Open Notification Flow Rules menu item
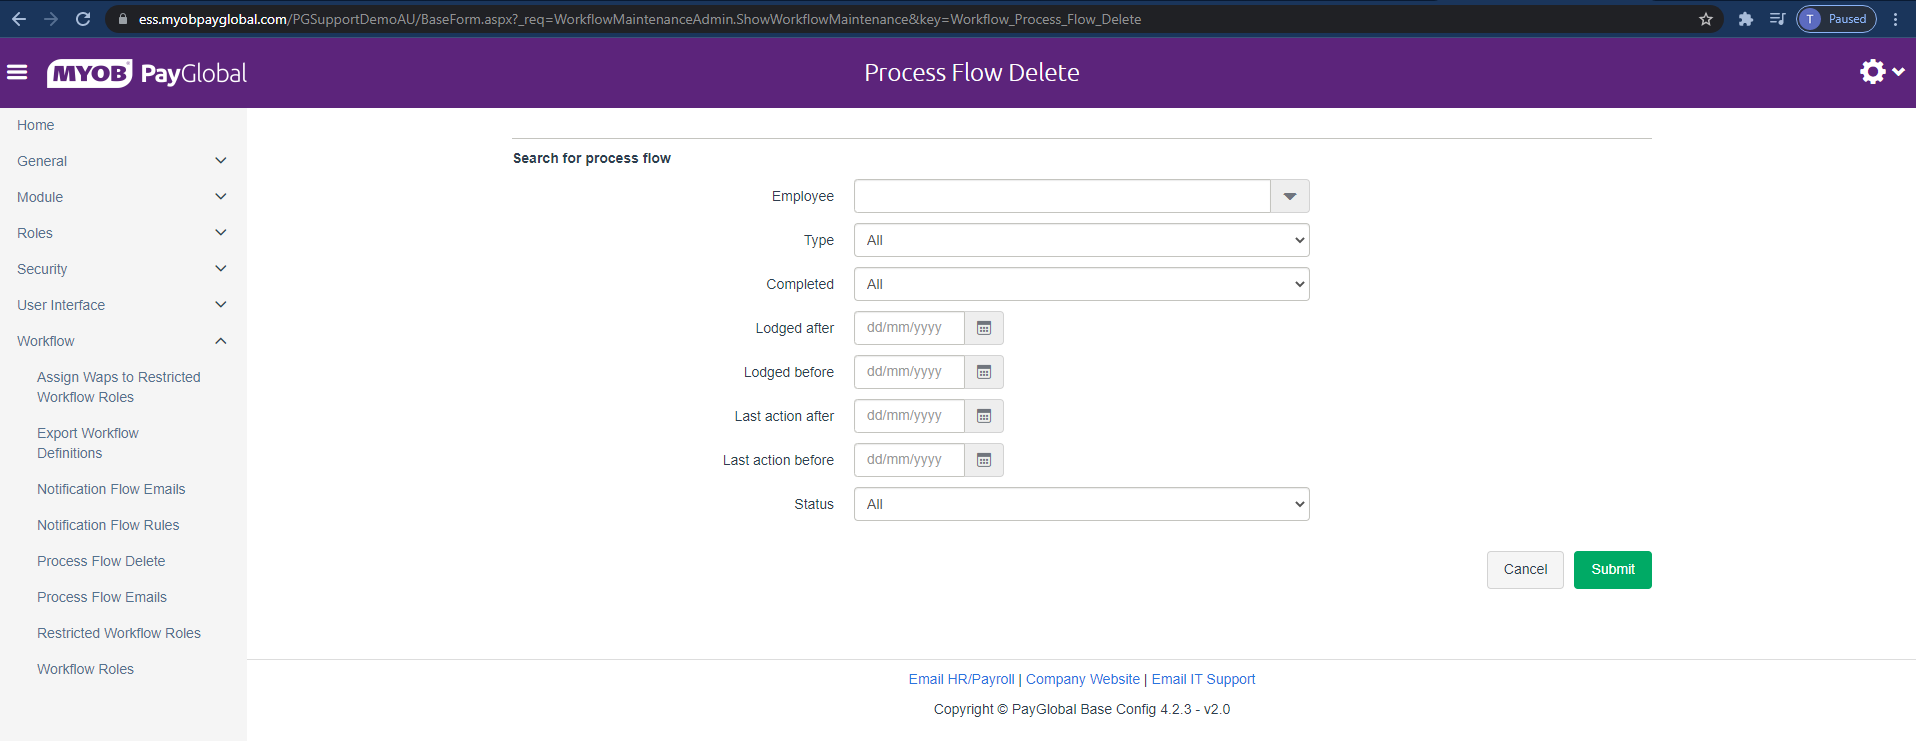 (x=108, y=525)
